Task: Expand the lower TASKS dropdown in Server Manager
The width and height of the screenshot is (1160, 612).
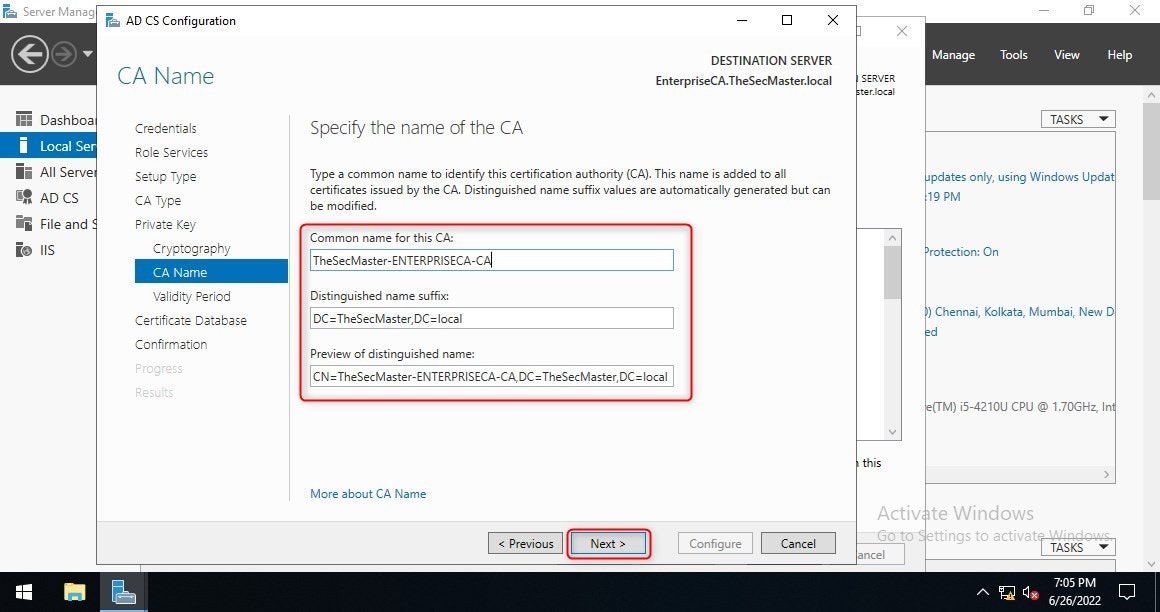Action: point(1079,547)
